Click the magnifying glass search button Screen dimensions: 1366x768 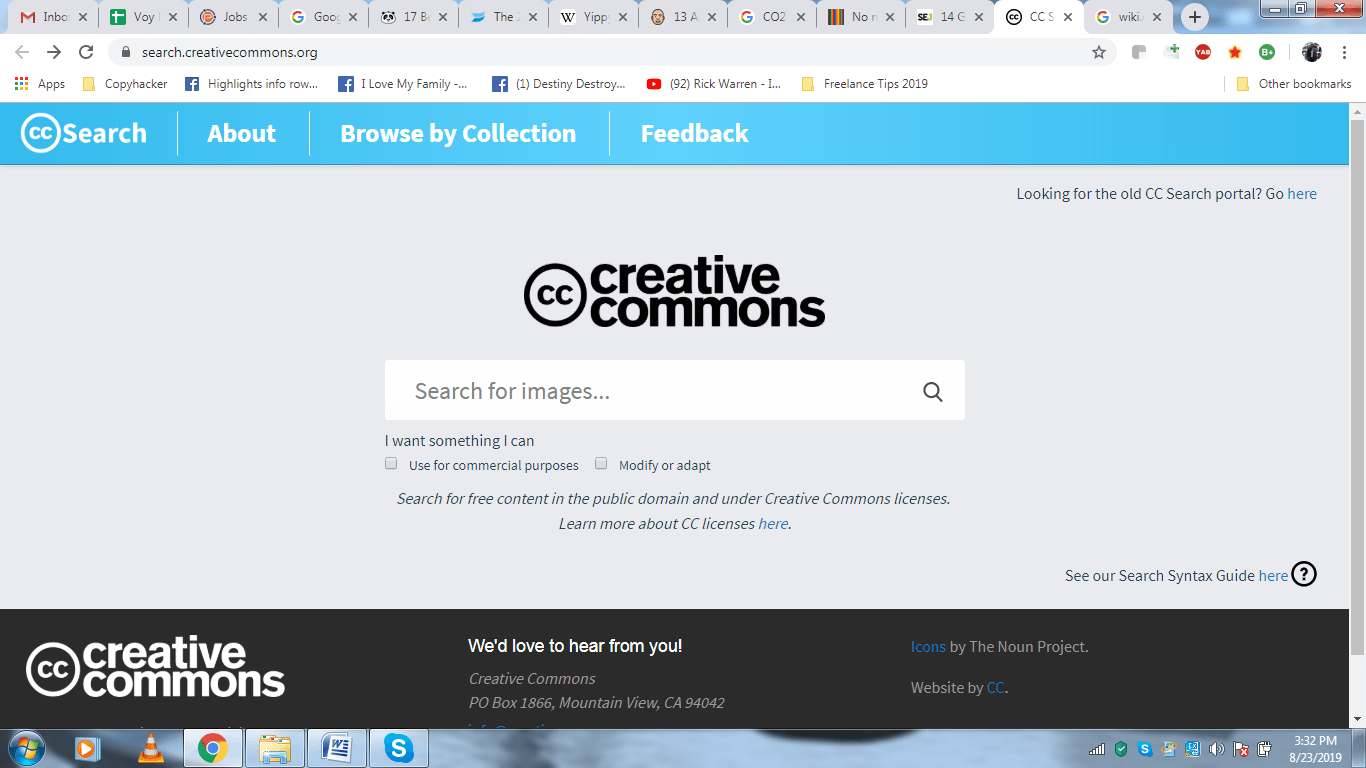(933, 391)
